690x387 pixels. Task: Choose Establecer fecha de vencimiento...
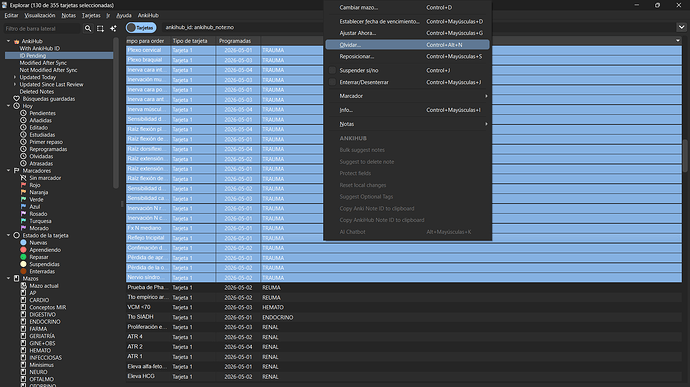[x=407, y=21]
